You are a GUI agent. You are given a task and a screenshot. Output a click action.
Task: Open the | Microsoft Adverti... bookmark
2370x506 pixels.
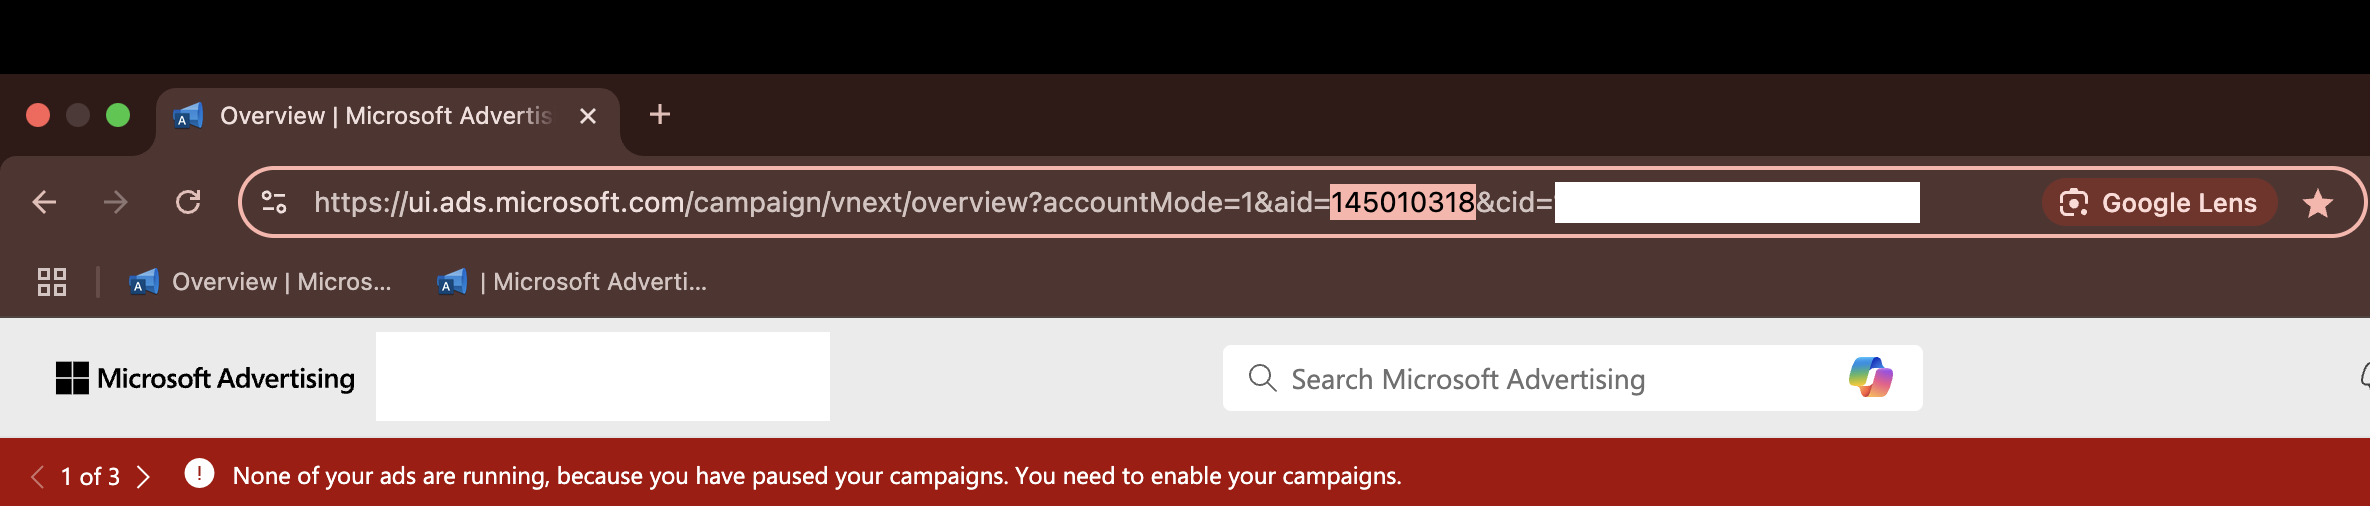click(x=573, y=282)
